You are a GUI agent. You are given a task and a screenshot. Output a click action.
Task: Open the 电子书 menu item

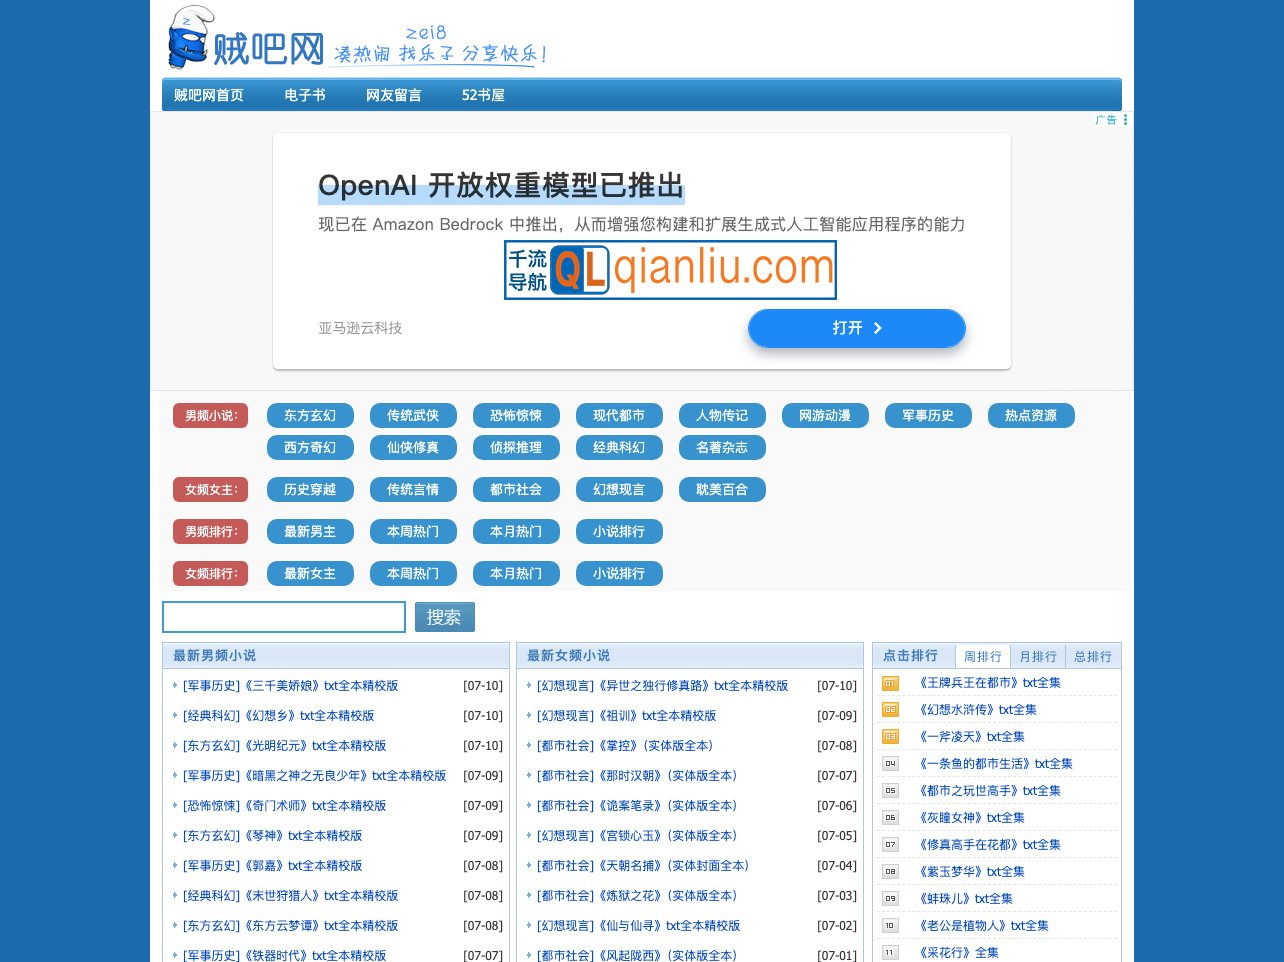coord(305,95)
